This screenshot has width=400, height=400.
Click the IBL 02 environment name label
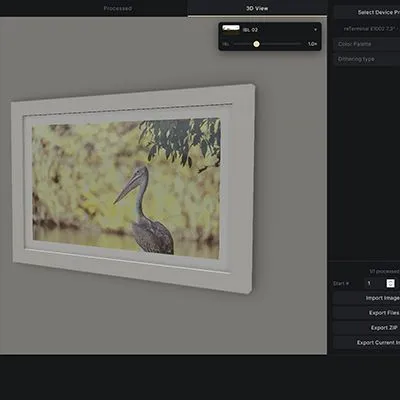(x=250, y=30)
